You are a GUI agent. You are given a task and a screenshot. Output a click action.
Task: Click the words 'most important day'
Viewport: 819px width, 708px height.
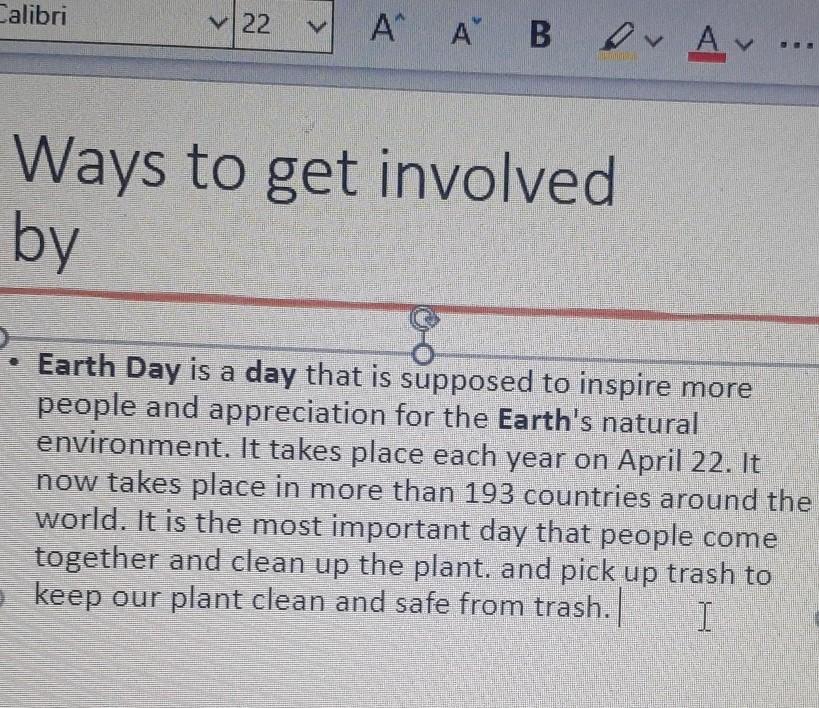[390, 529]
